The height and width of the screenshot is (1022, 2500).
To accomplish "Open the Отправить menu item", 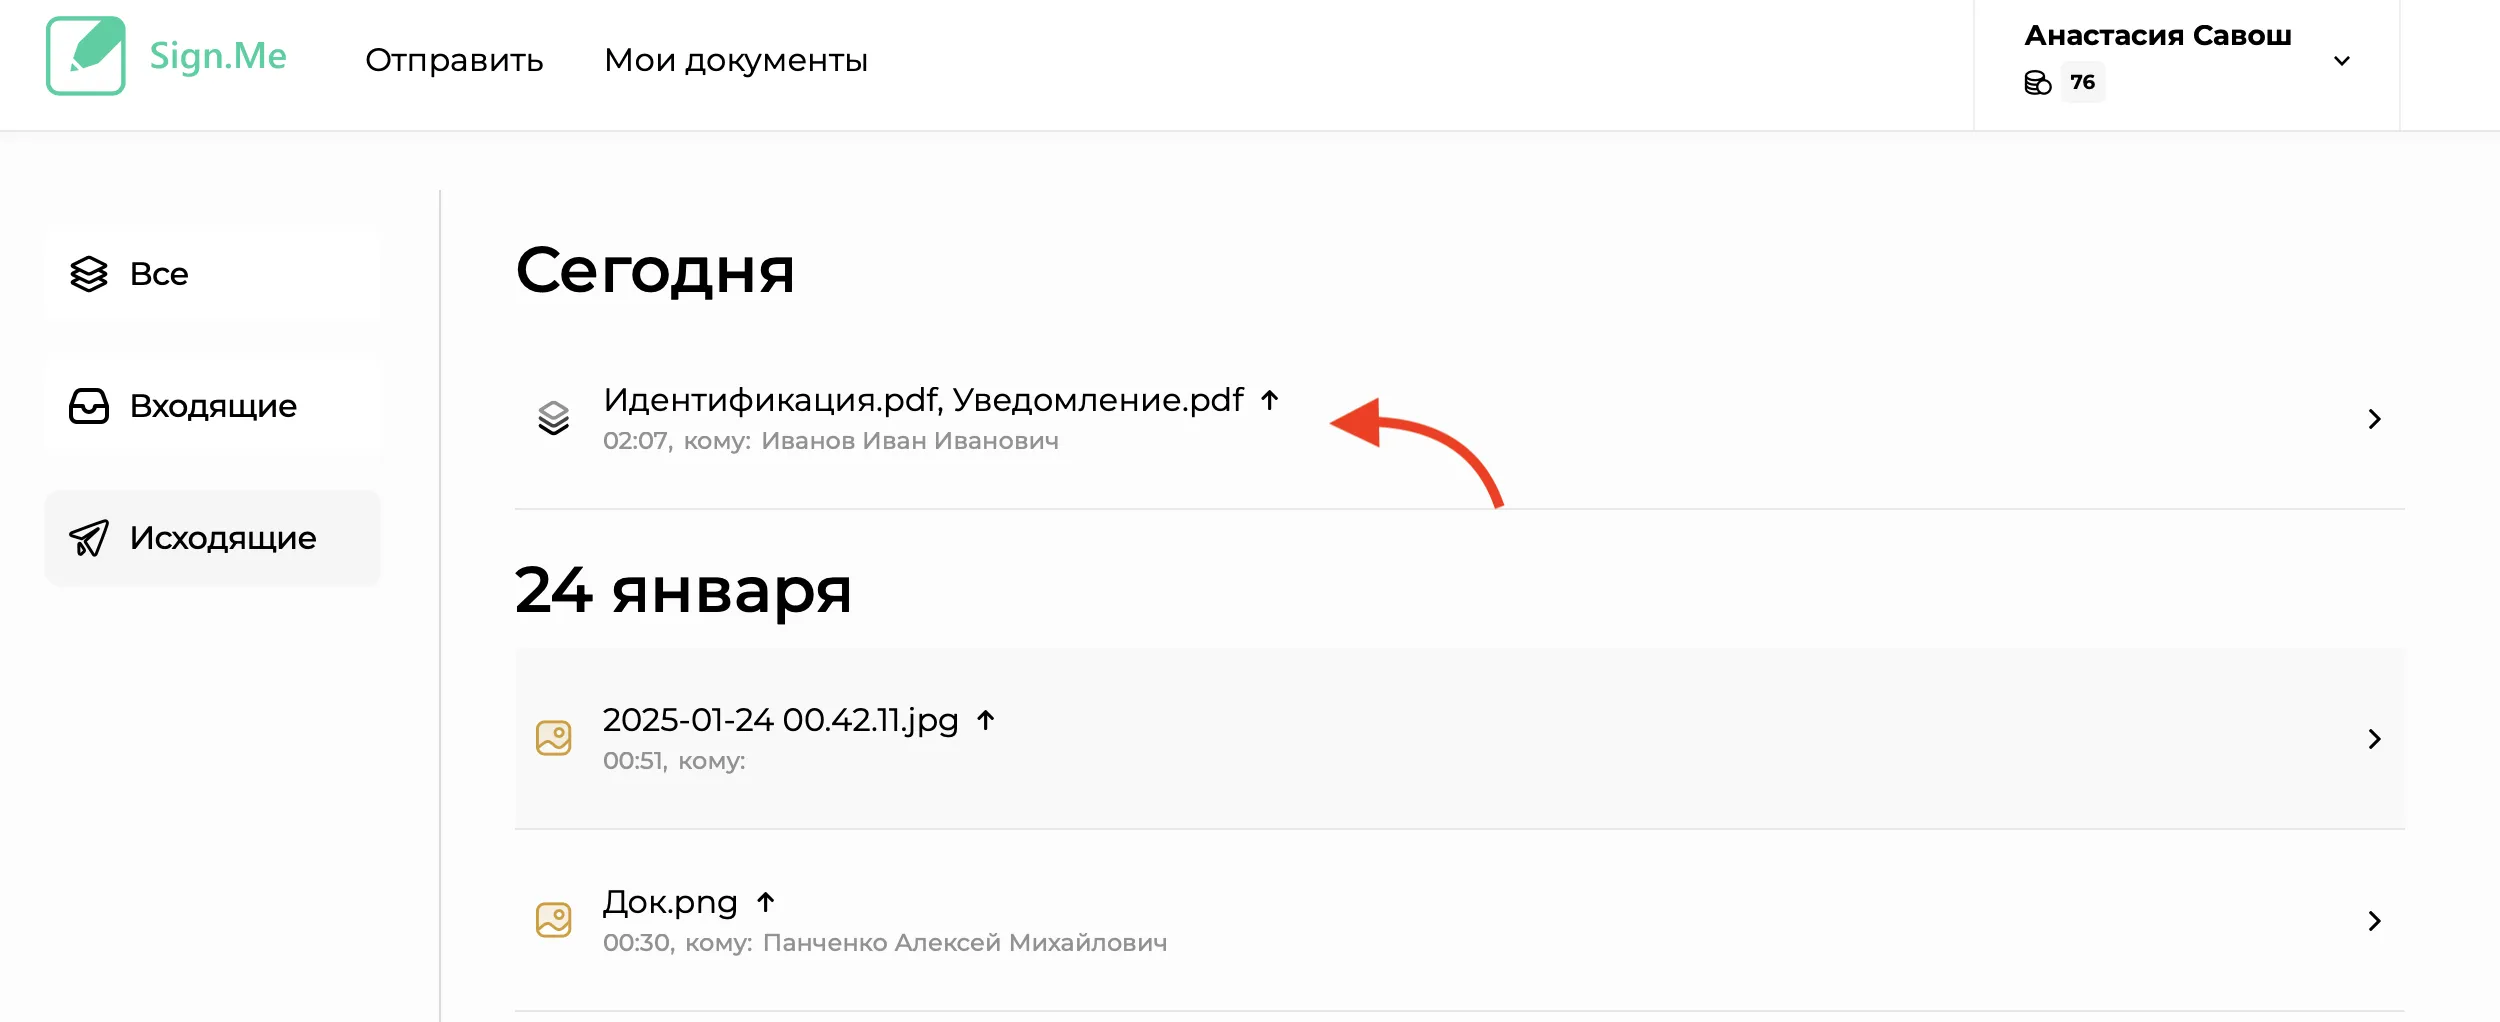I will [454, 60].
